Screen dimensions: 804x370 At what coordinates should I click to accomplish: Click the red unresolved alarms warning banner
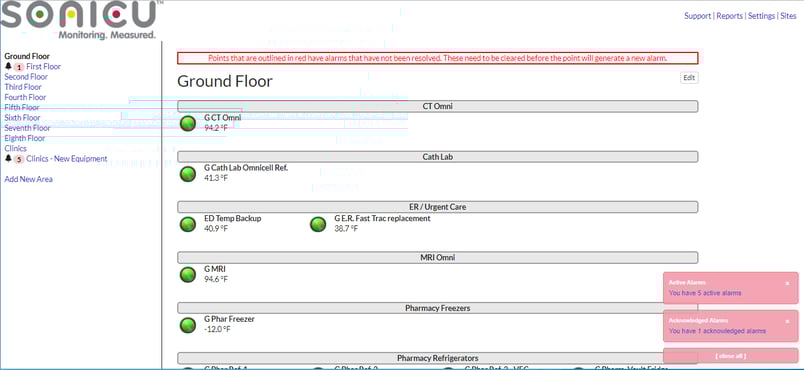[437, 58]
